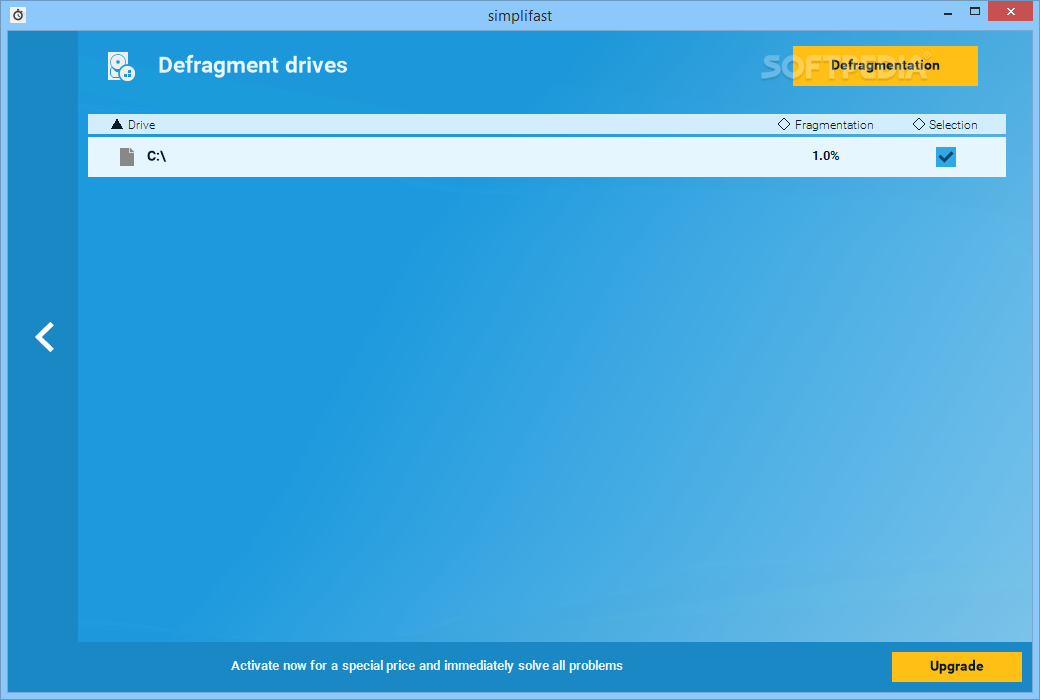Image resolution: width=1040 pixels, height=700 pixels.
Task: Sort by the Drive column header
Action: click(133, 125)
